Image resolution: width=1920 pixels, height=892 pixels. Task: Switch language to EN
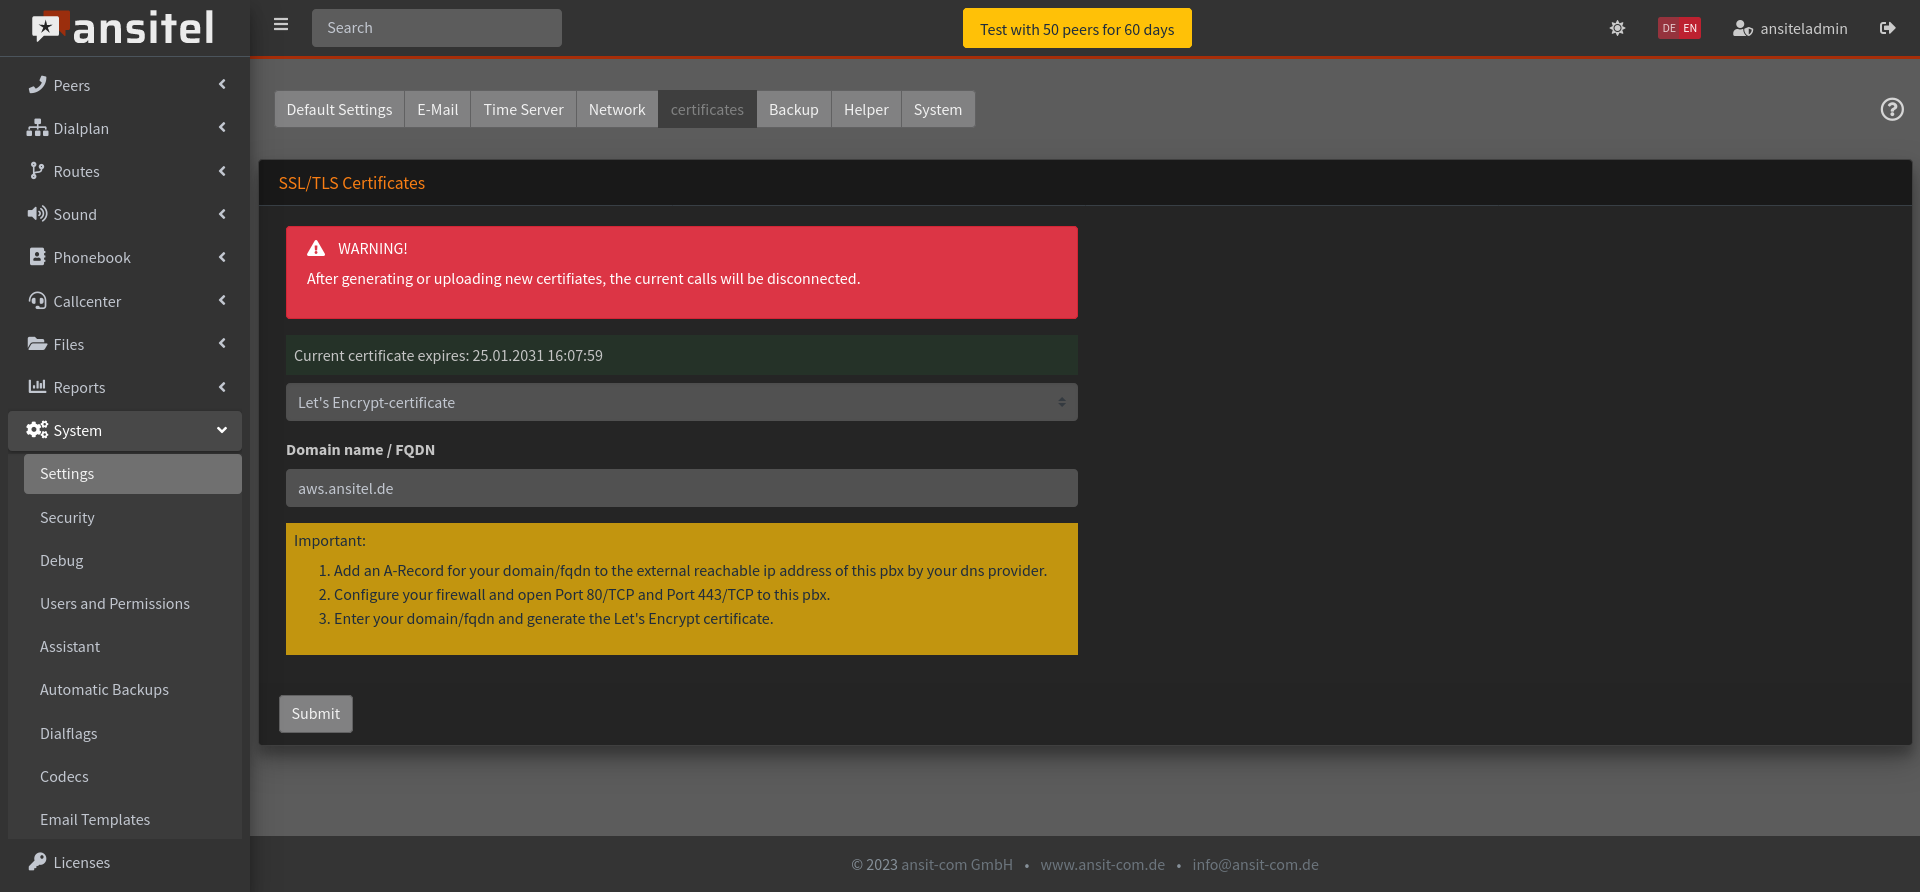(x=1690, y=29)
